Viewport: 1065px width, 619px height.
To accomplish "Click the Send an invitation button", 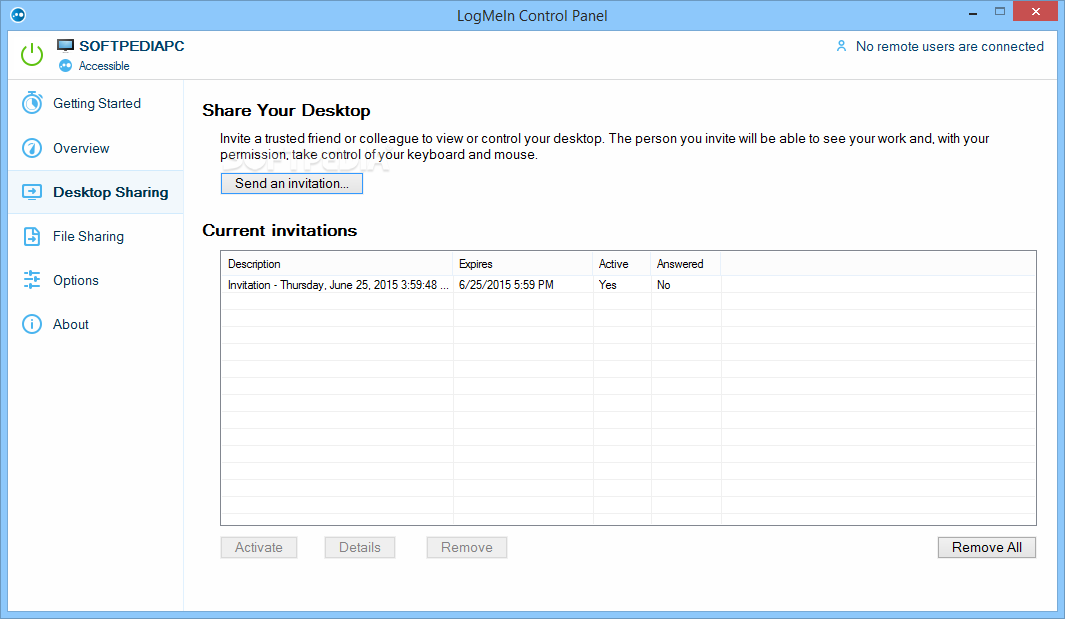I will pyautogui.click(x=291, y=183).
